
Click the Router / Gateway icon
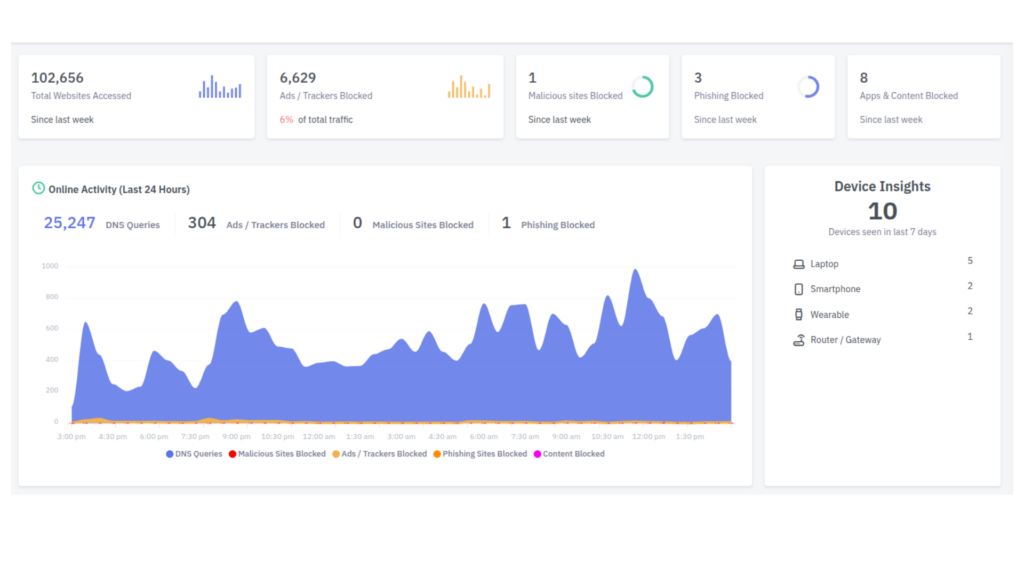coord(799,340)
